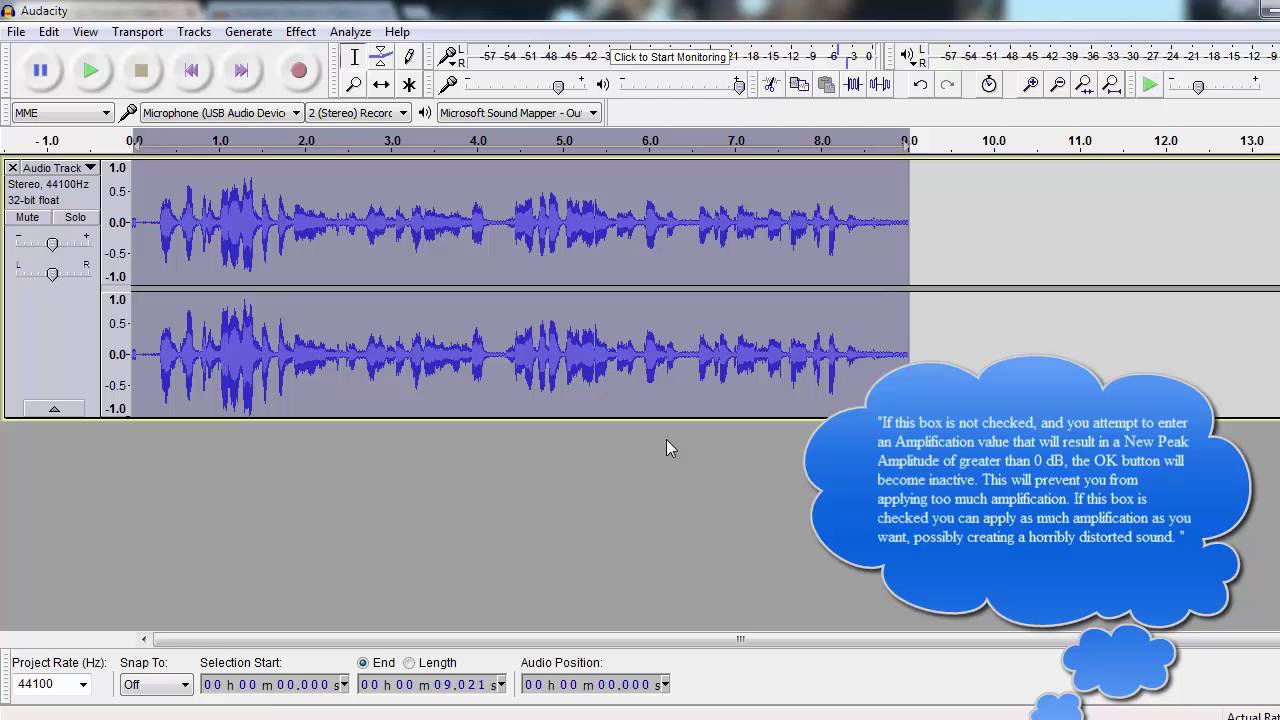
Task: Click the playback meter speaker icon
Action: (x=907, y=56)
